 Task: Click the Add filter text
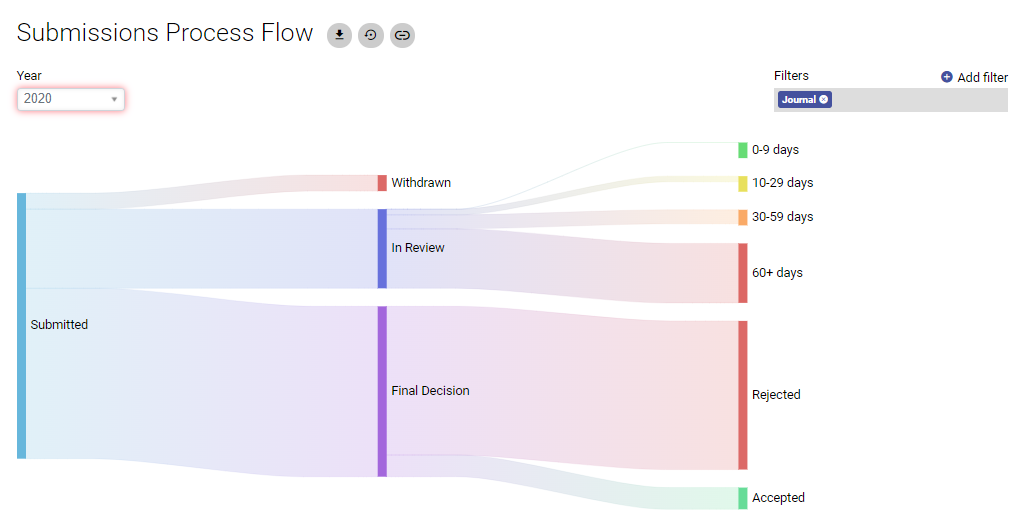pos(982,77)
